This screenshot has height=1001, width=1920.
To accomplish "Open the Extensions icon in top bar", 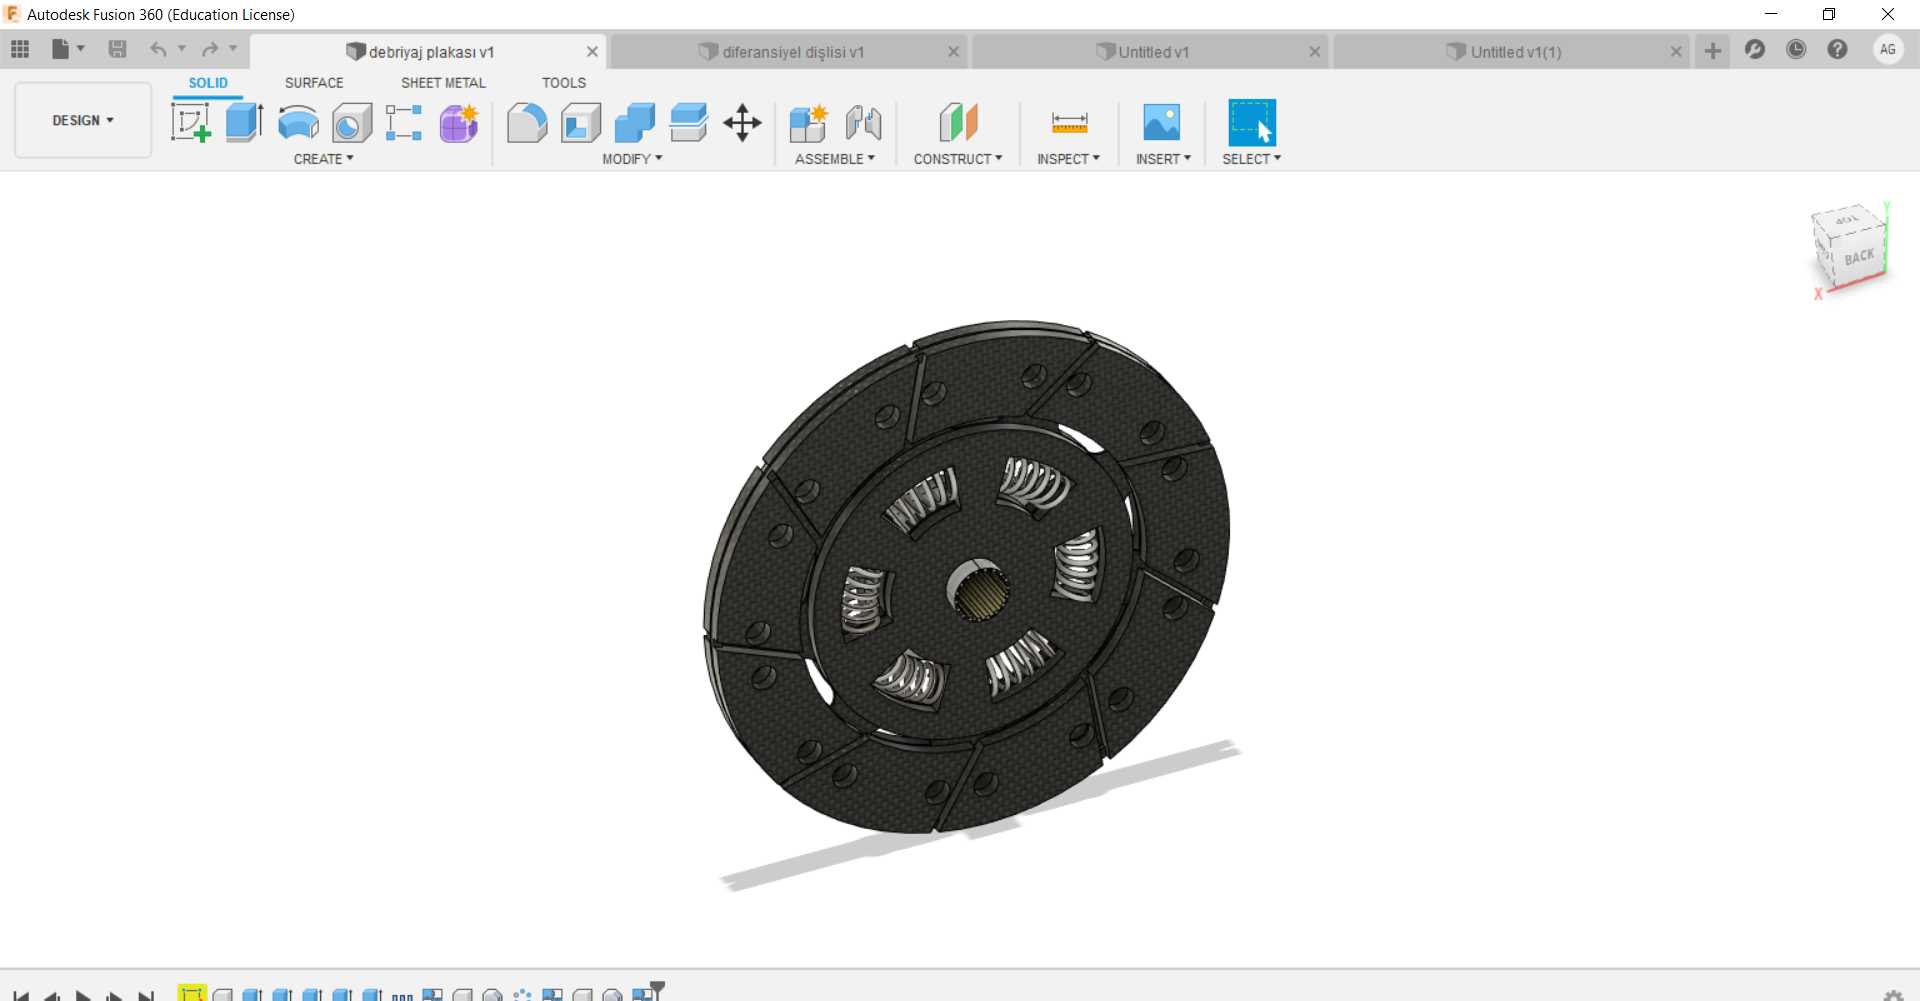I will click(x=1755, y=49).
